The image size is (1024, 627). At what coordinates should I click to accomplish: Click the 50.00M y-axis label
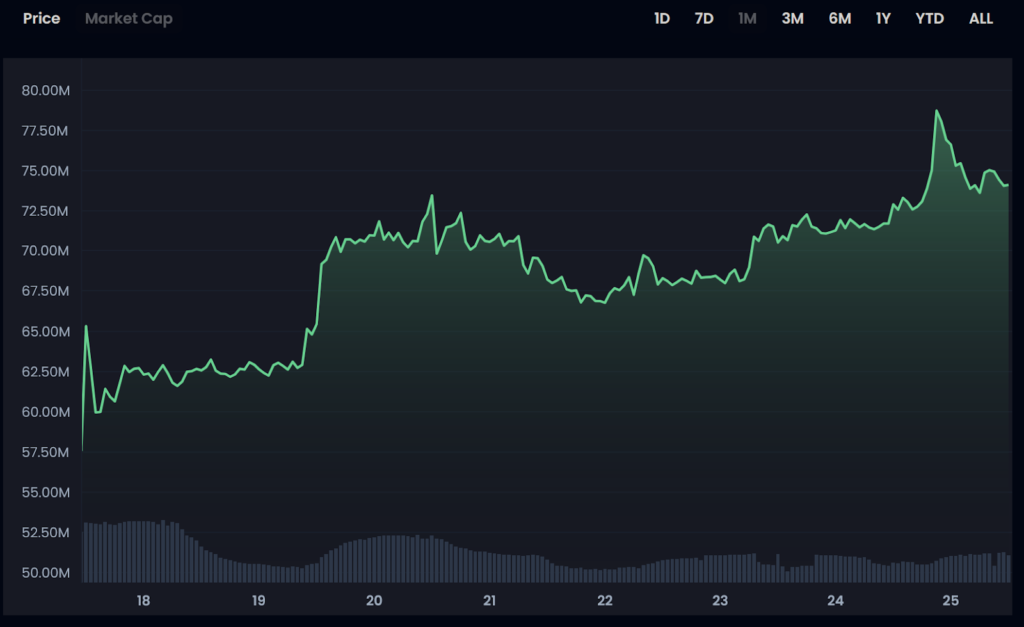44,573
